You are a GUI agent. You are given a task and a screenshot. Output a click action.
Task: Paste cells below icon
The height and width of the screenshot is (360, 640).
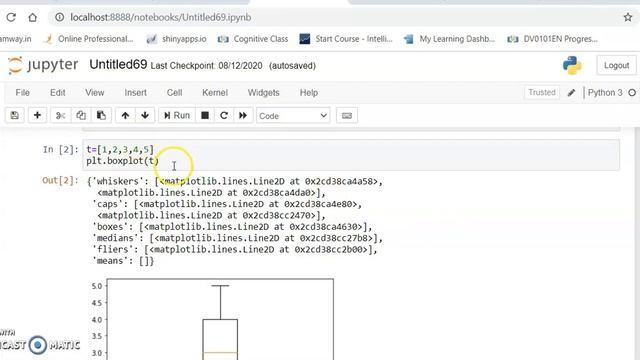(101, 116)
